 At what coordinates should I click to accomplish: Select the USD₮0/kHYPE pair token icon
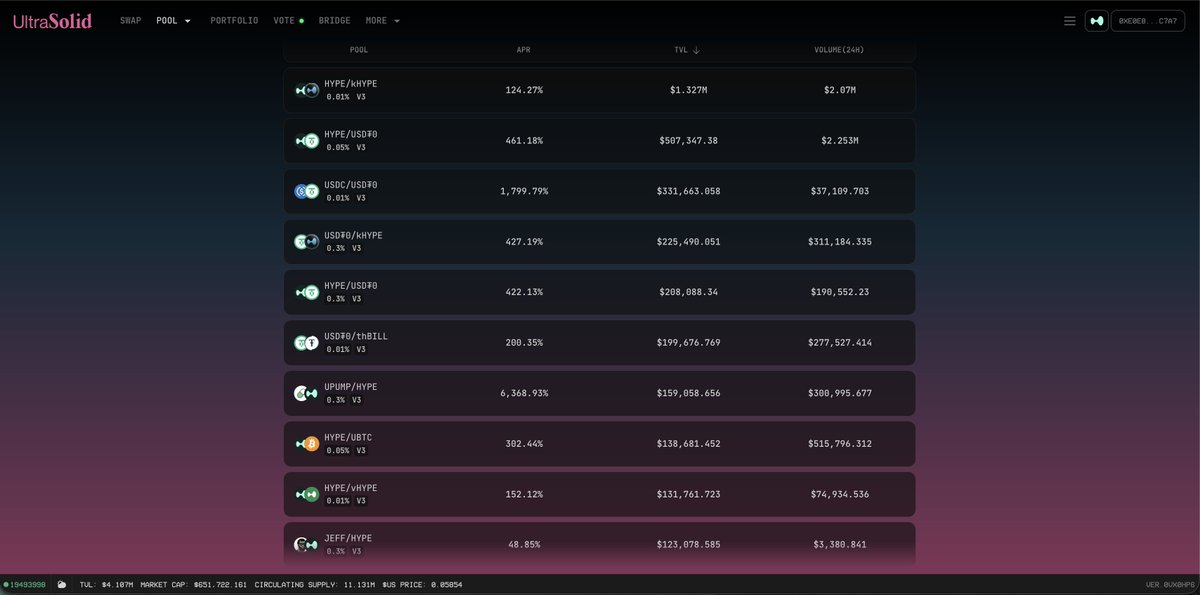click(x=306, y=241)
